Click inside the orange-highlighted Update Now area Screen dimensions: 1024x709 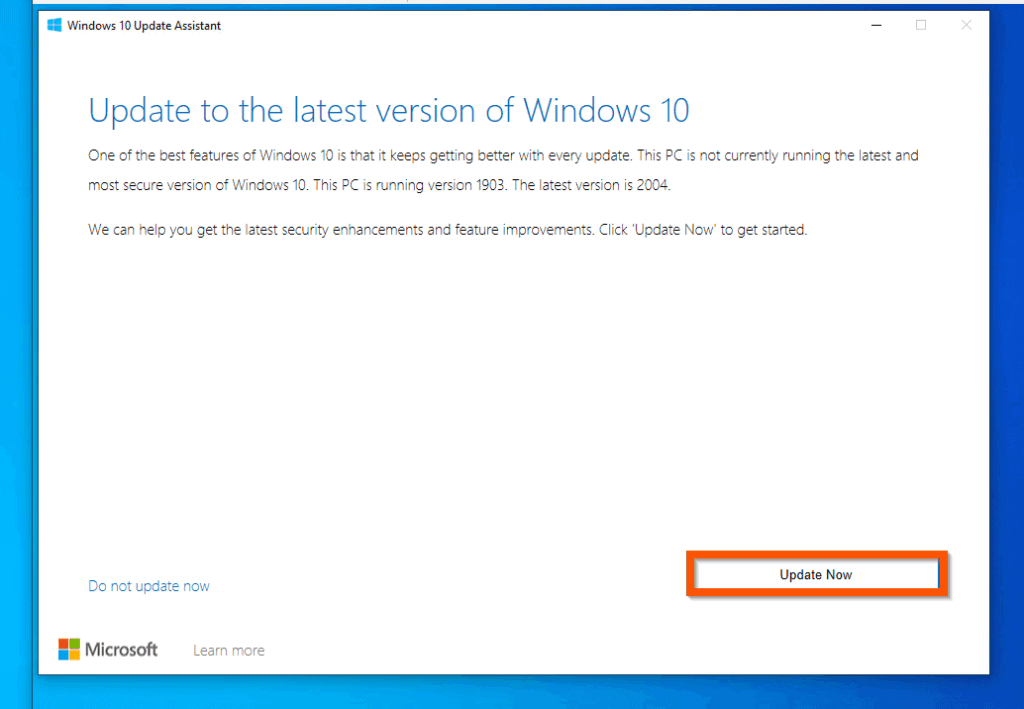click(x=816, y=574)
